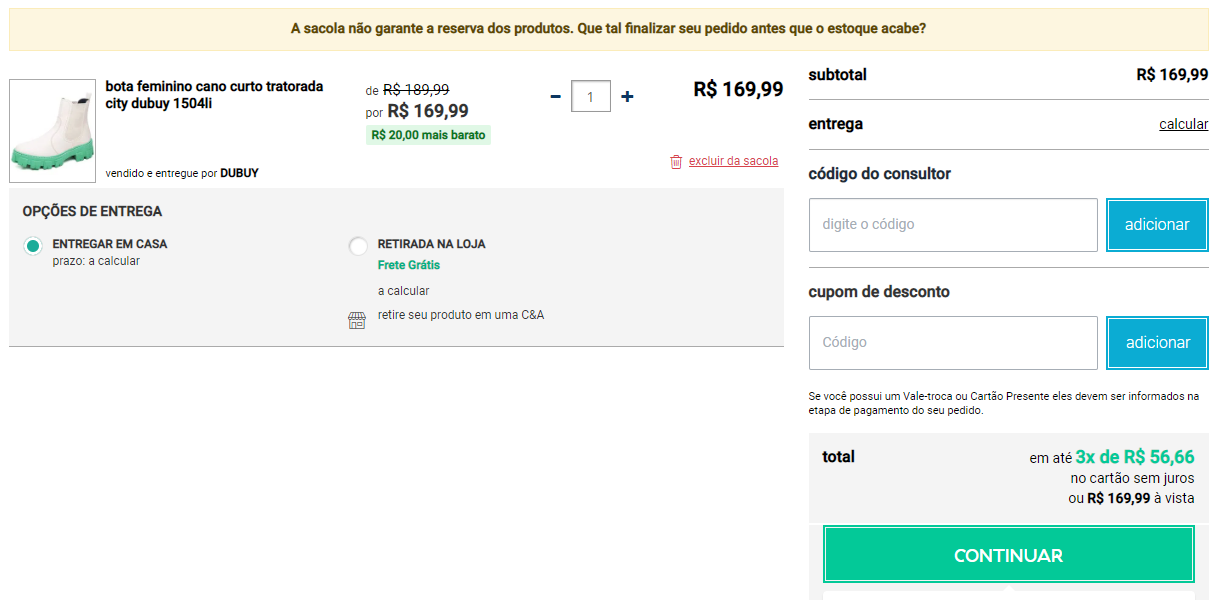Click adicionar button for consultant code
1226x600 pixels.
click(x=1157, y=225)
